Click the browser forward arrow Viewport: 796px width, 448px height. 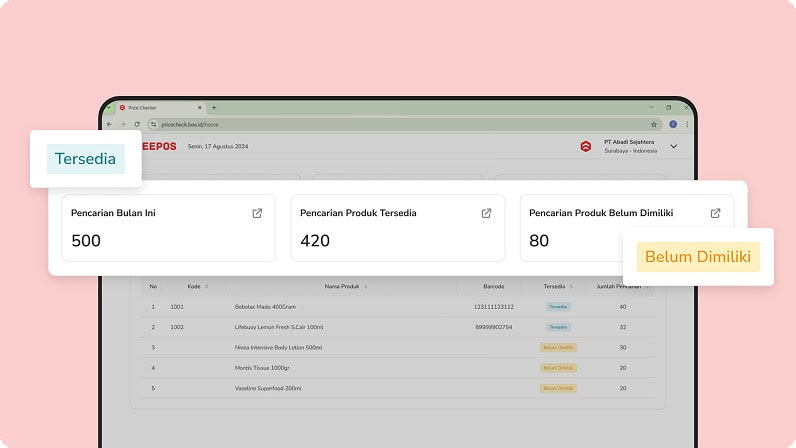pyautogui.click(x=123, y=124)
